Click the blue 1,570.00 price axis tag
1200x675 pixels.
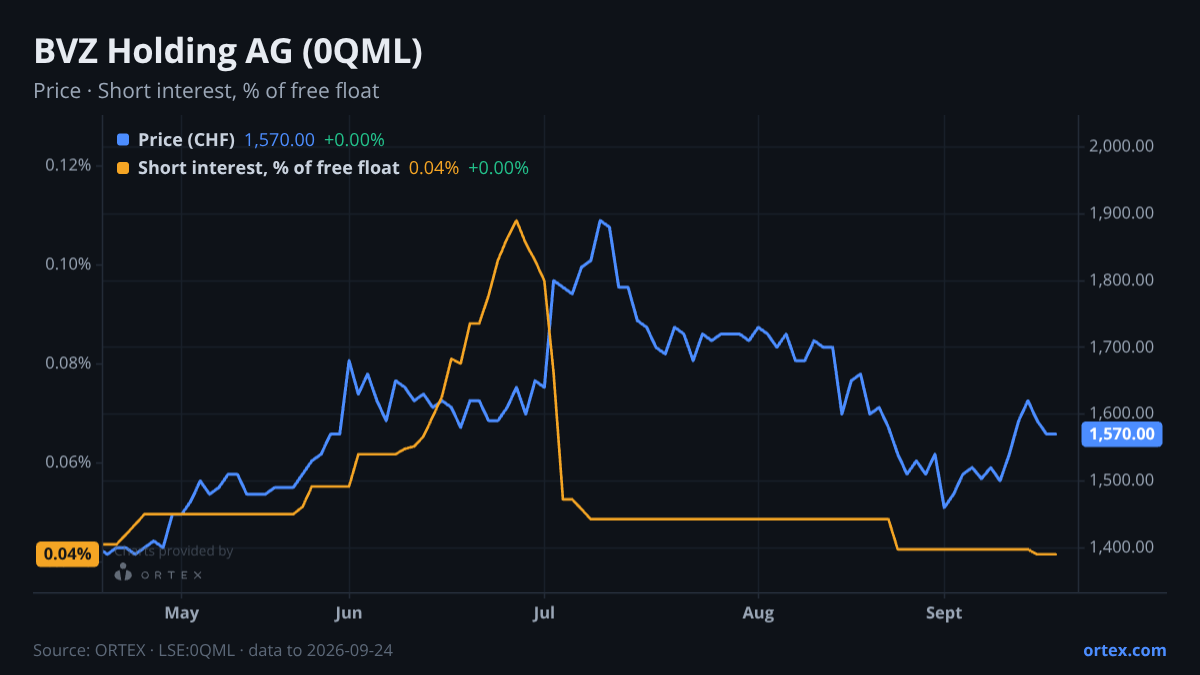tap(1121, 434)
